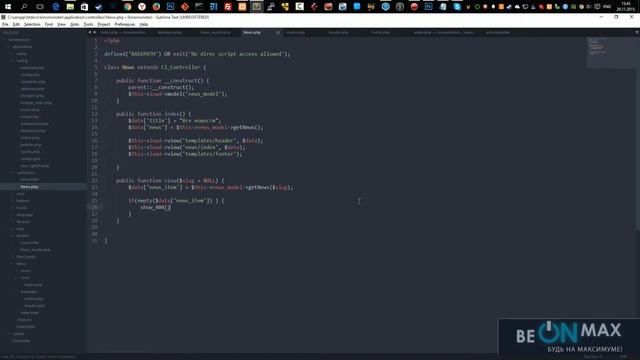
Task: Click the editor vertical scrollbar
Action: [x=637, y=133]
